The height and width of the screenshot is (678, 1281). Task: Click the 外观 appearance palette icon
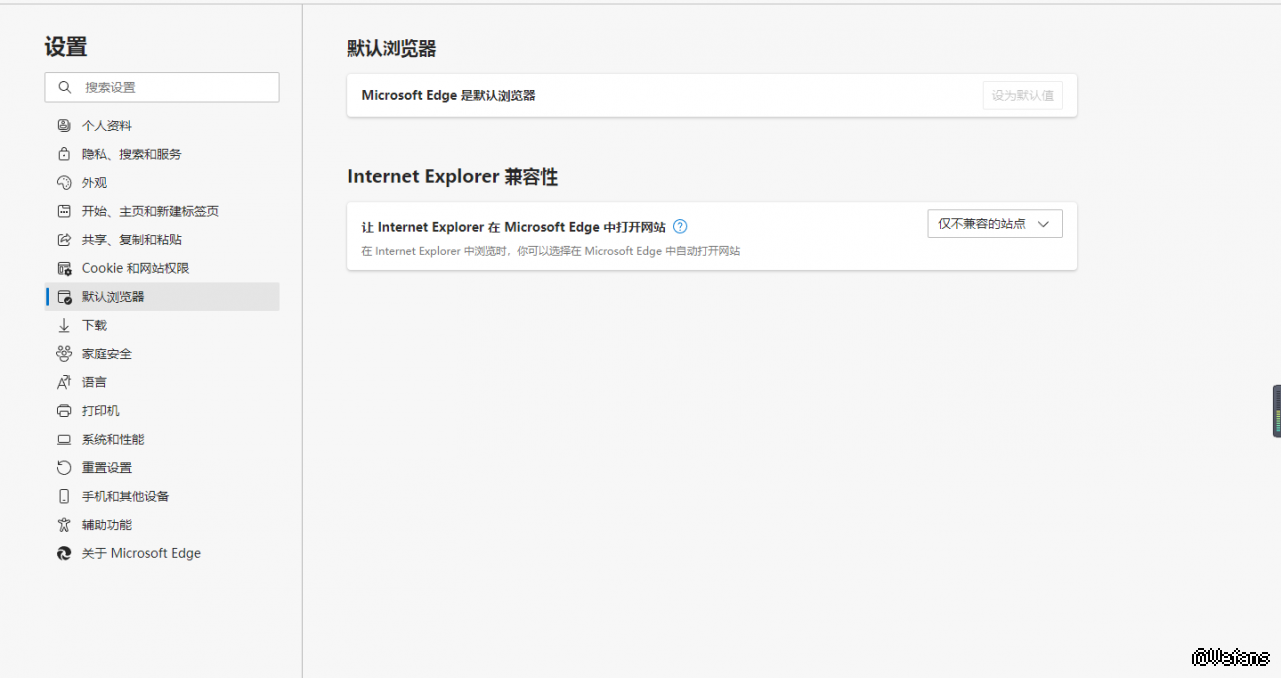point(64,183)
